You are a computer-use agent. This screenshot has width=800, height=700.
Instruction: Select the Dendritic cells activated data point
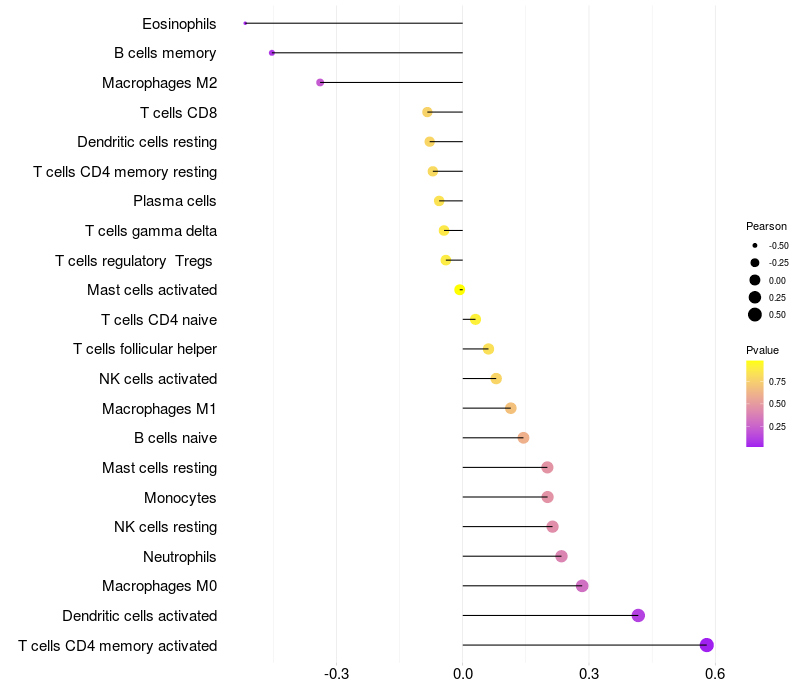point(638,615)
